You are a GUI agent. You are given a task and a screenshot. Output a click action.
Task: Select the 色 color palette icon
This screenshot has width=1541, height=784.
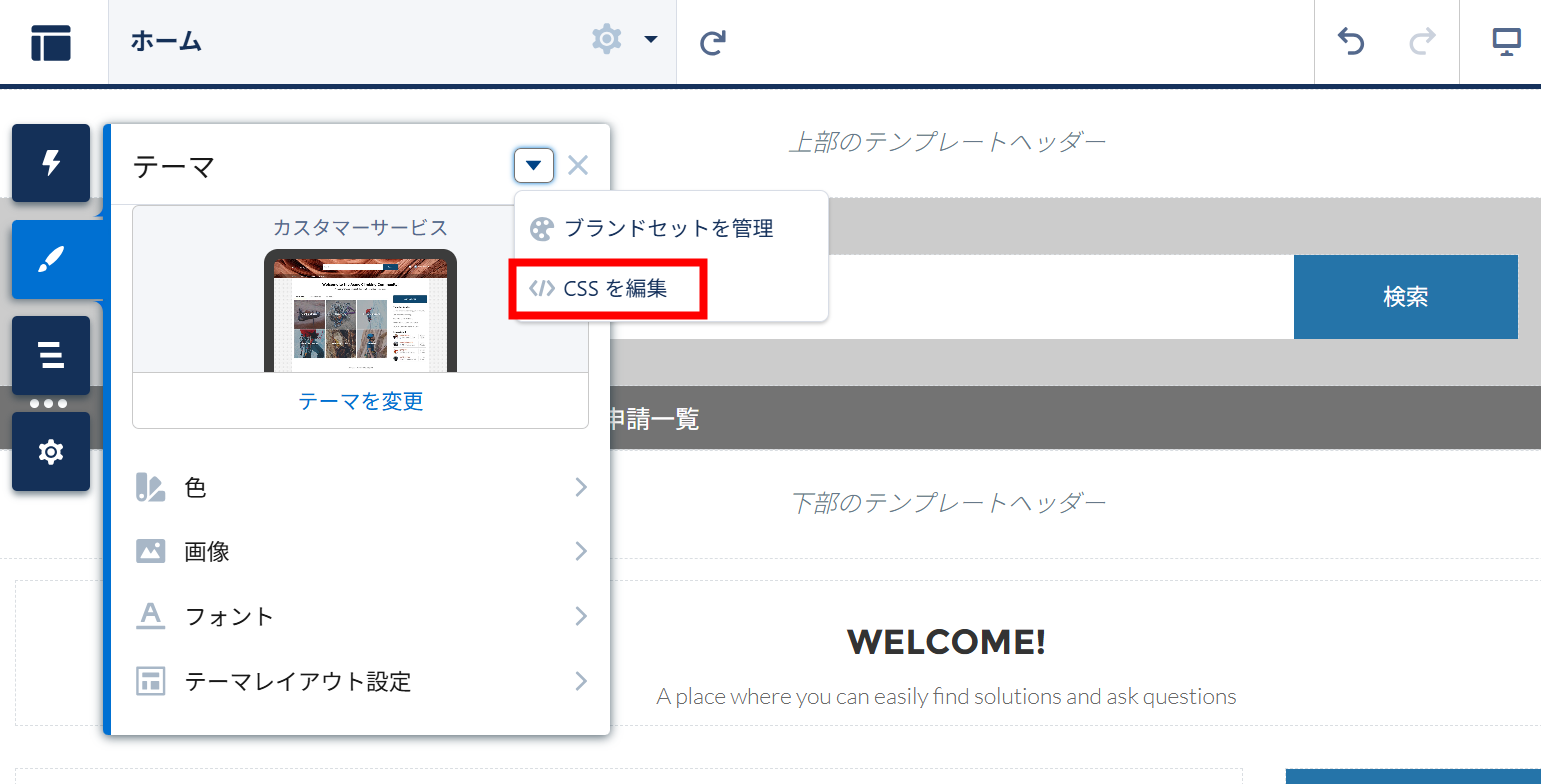click(152, 487)
